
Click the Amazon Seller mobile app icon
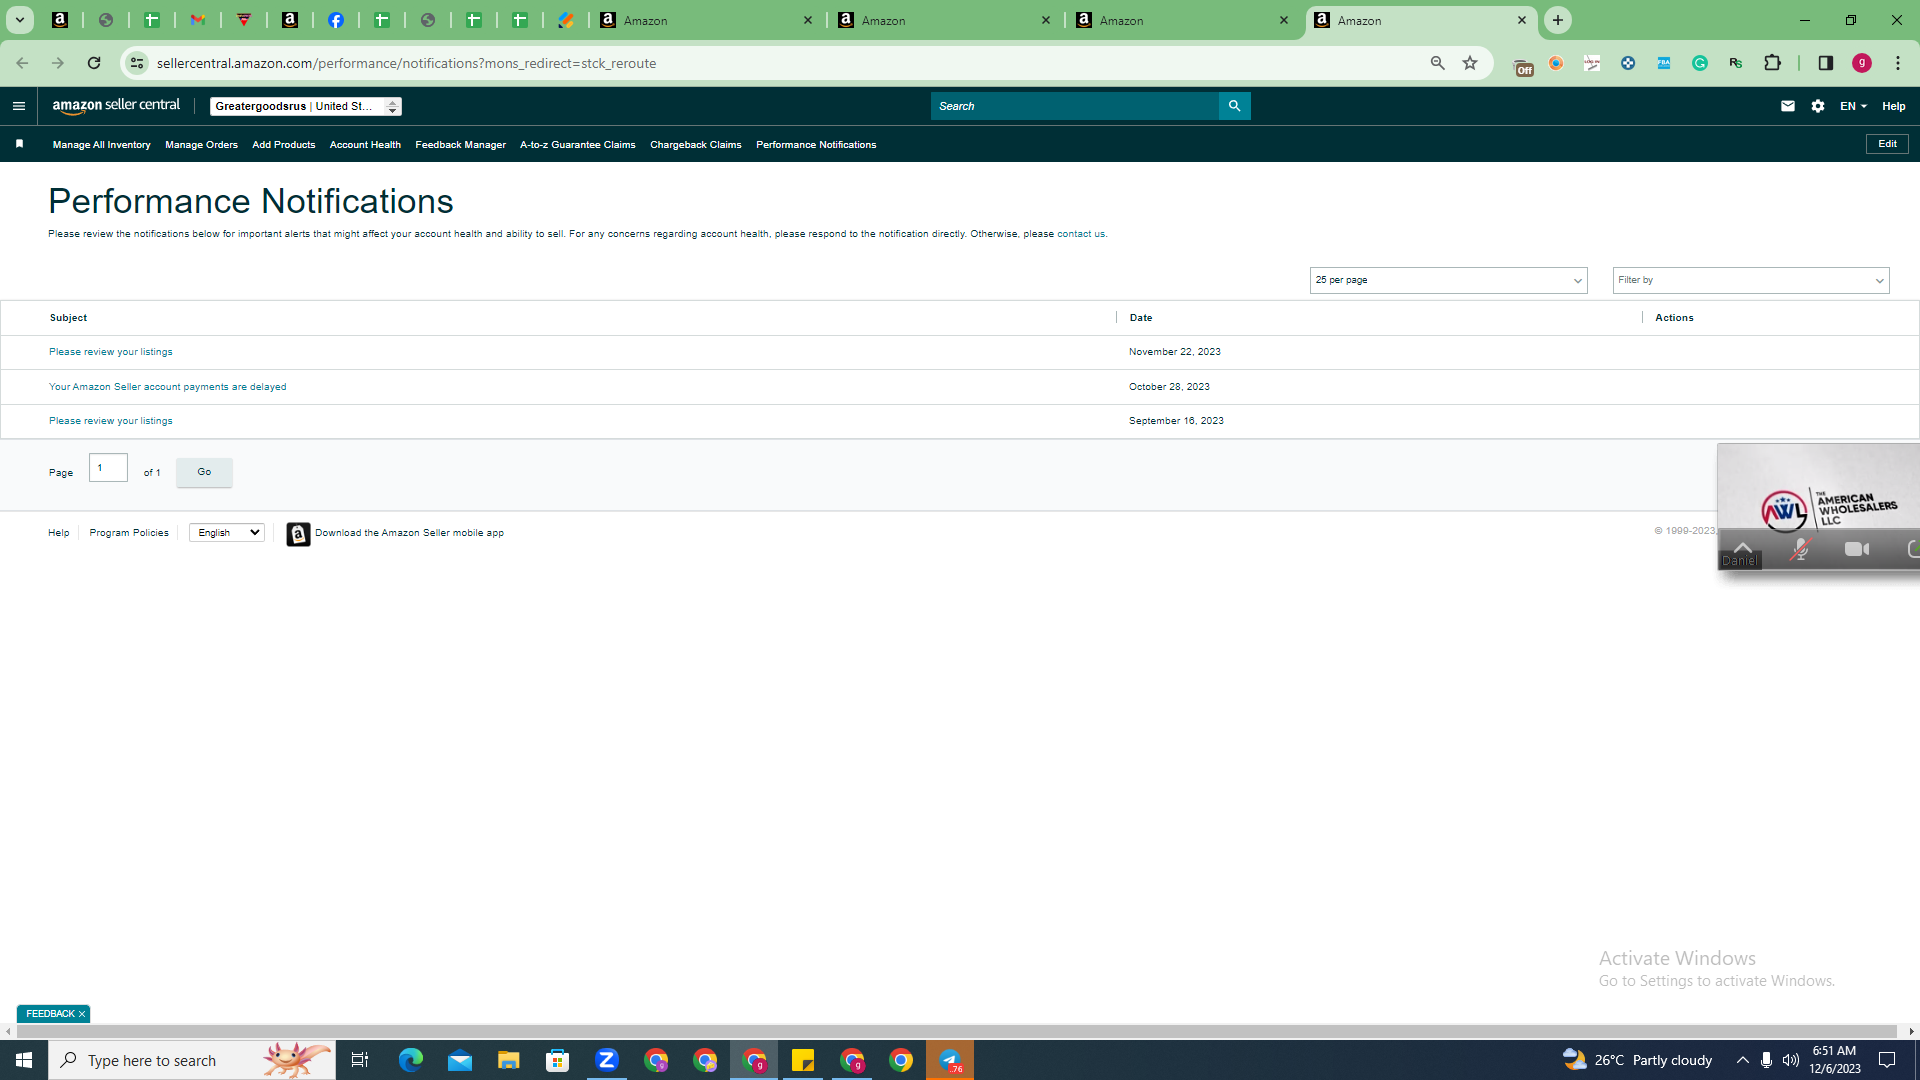coord(298,534)
